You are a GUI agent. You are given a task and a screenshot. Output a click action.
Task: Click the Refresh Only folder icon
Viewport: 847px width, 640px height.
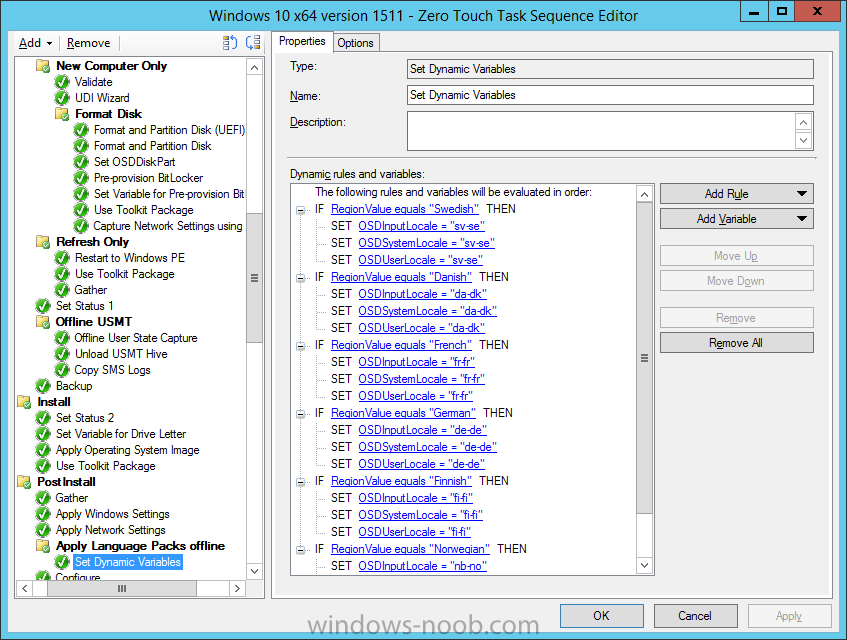click(43, 242)
